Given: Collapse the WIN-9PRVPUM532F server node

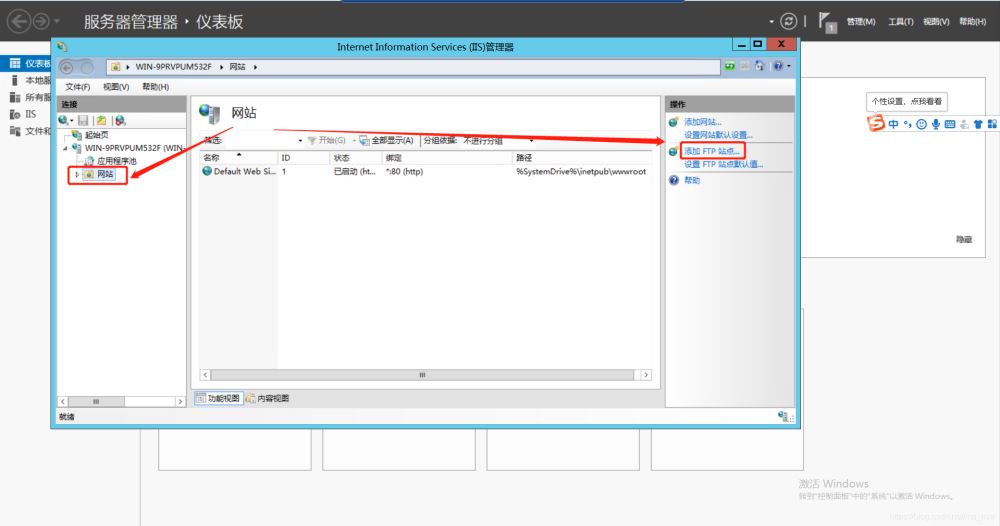Looking at the screenshot, I should click(x=65, y=148).
